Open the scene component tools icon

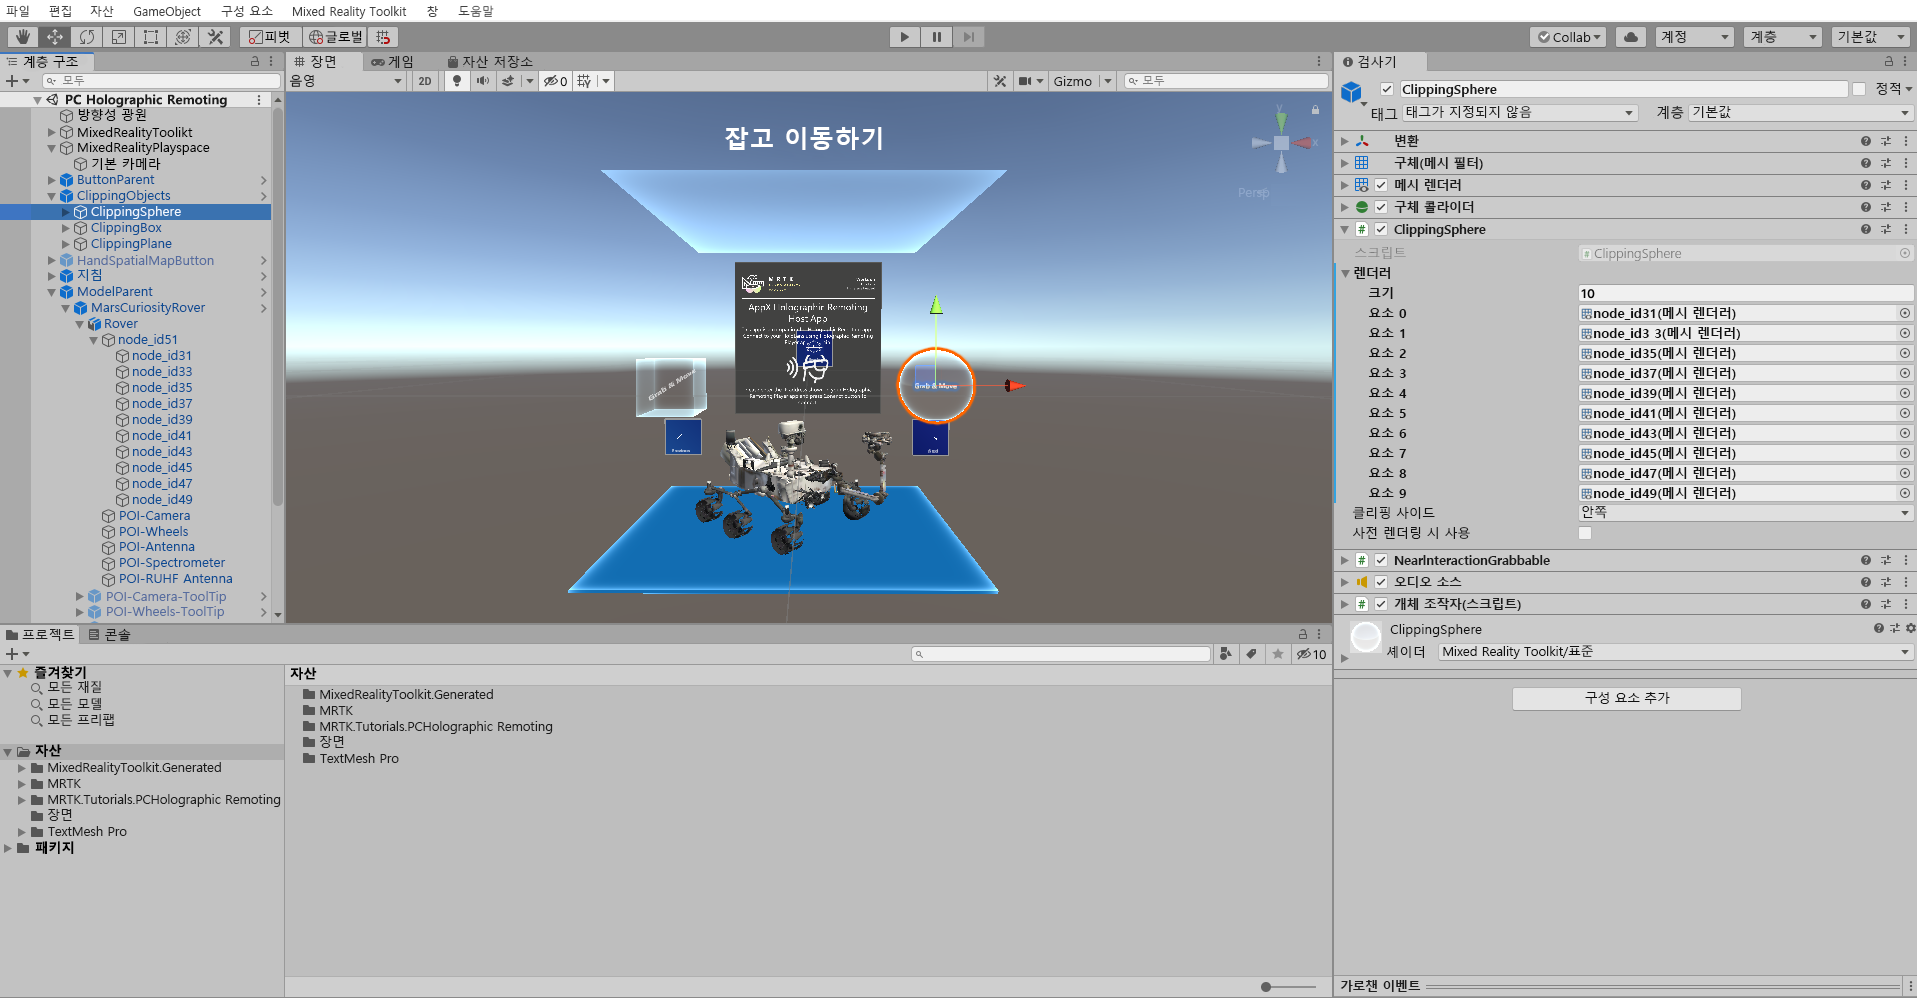1000,81
